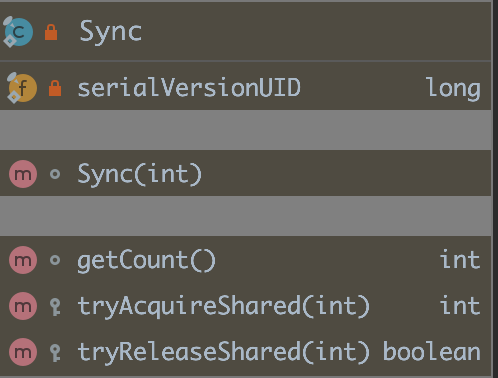The image size is (498, 378).
Task: Click the lock icon beside serialVersionUID
Action: (x=55, y=88)
